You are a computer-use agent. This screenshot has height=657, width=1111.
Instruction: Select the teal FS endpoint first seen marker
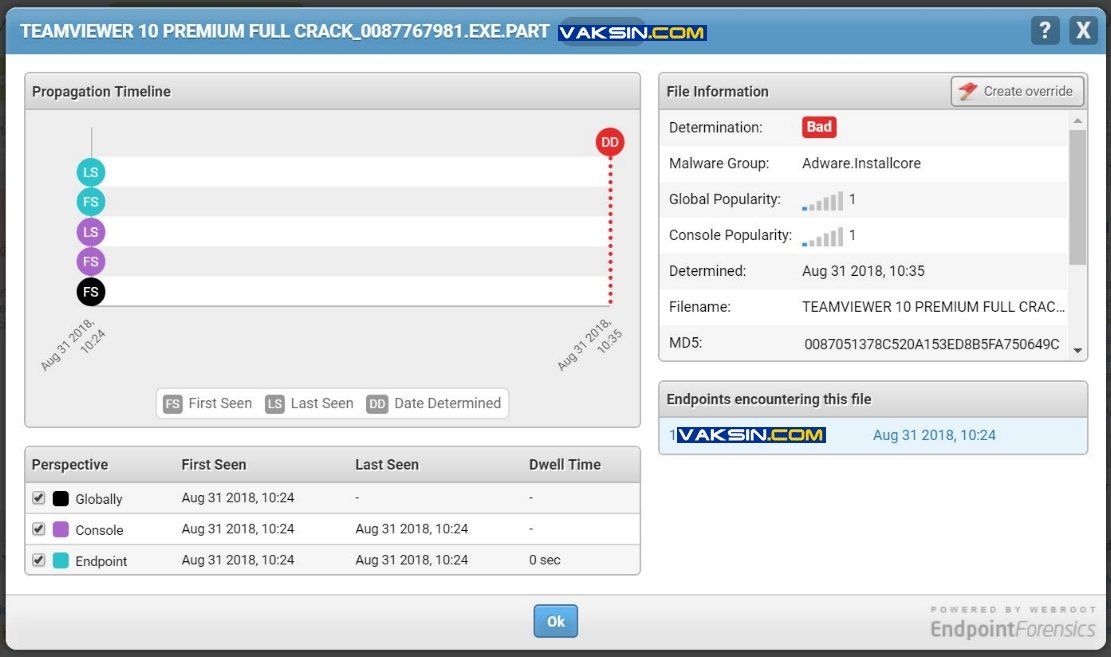(x=91, y=202)
